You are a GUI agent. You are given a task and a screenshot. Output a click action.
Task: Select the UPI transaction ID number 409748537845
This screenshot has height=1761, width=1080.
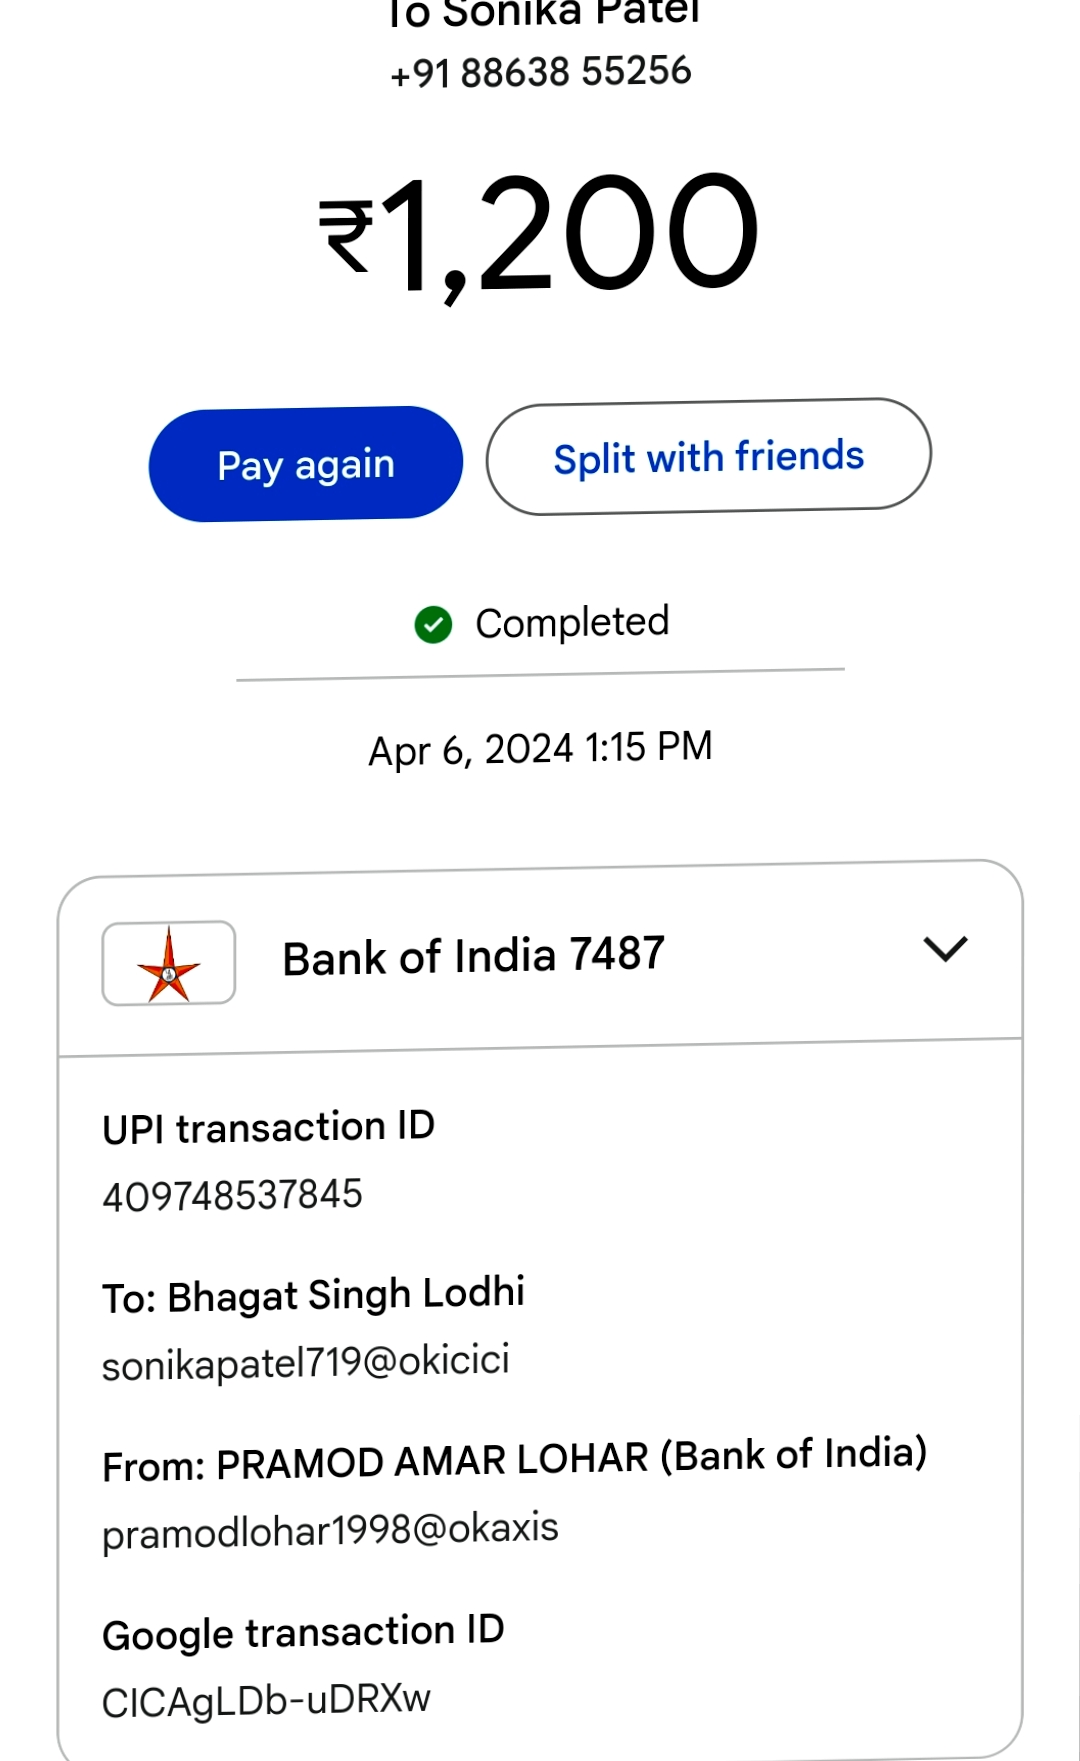[x=232, y=1195]
